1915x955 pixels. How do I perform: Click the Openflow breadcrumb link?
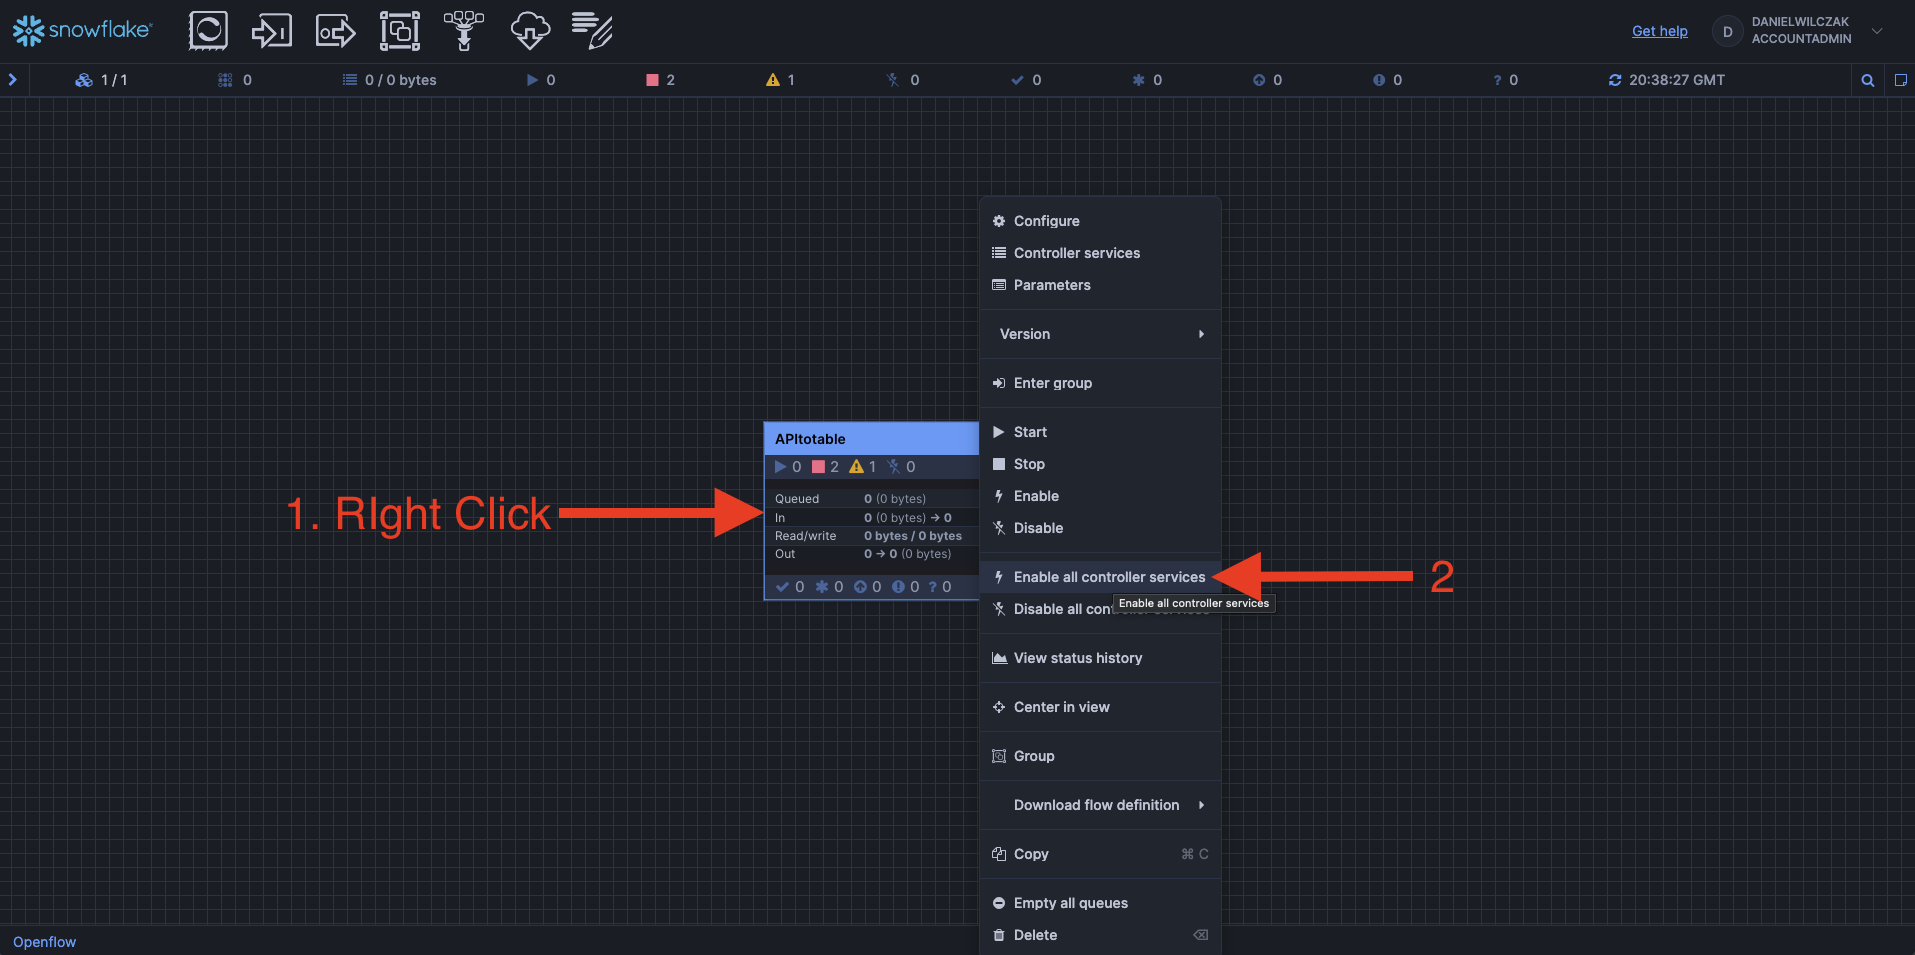(x=44, y=942)
